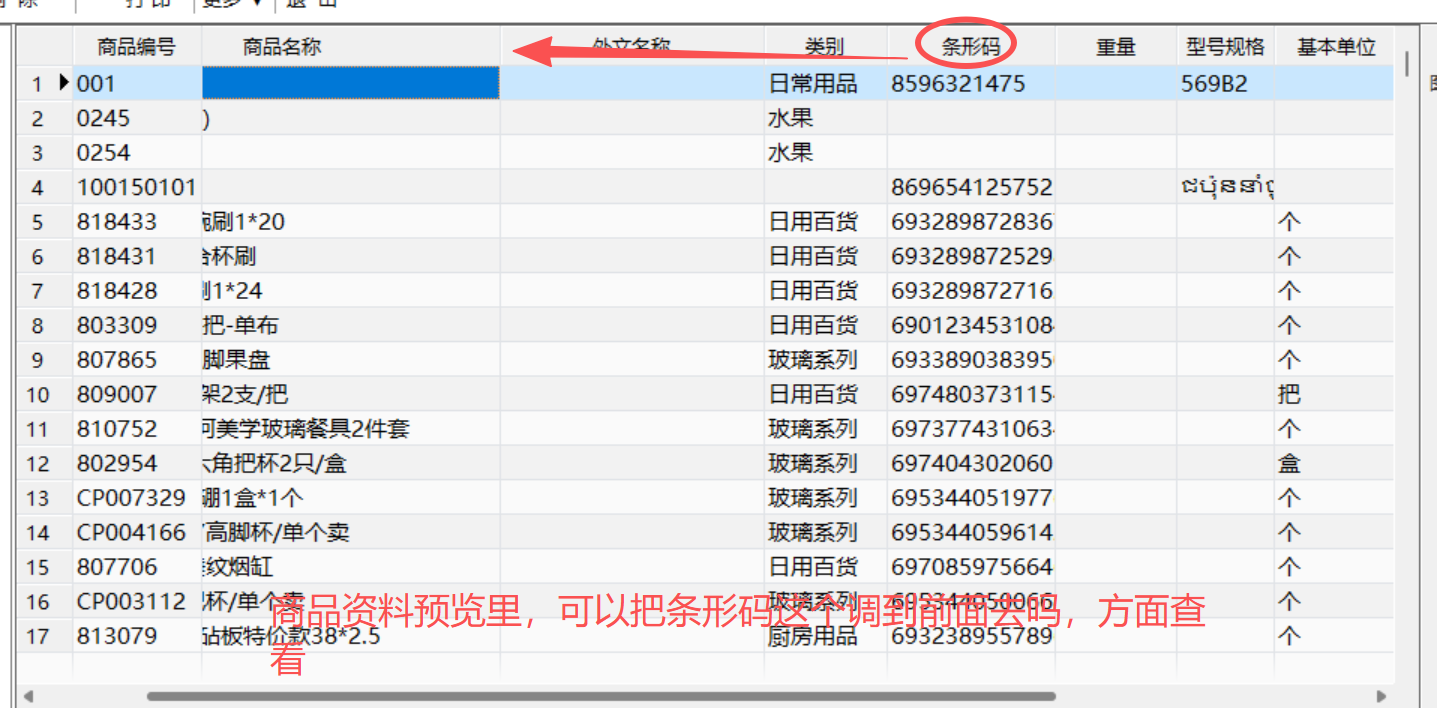Click the highlighted product name cell of 001
The width and height of the screenshot is (1437, 708).
351,83
